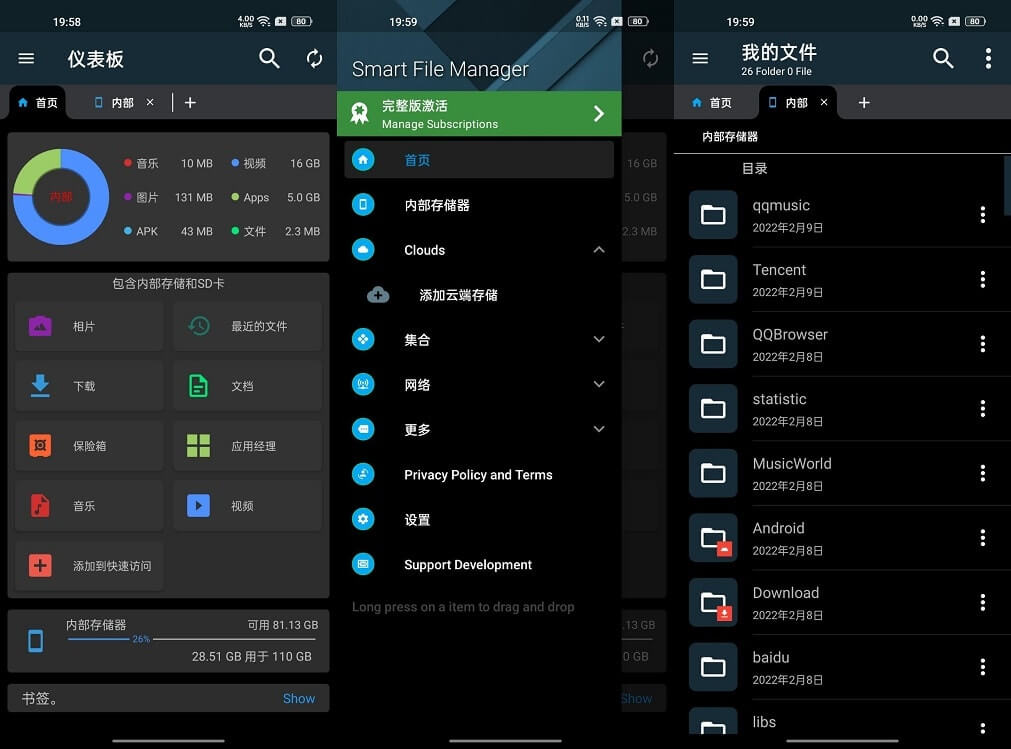The image size is (1011, 749).
Task: Open options menu for QQBrowser folder
Action: click(x=982, y=344)
